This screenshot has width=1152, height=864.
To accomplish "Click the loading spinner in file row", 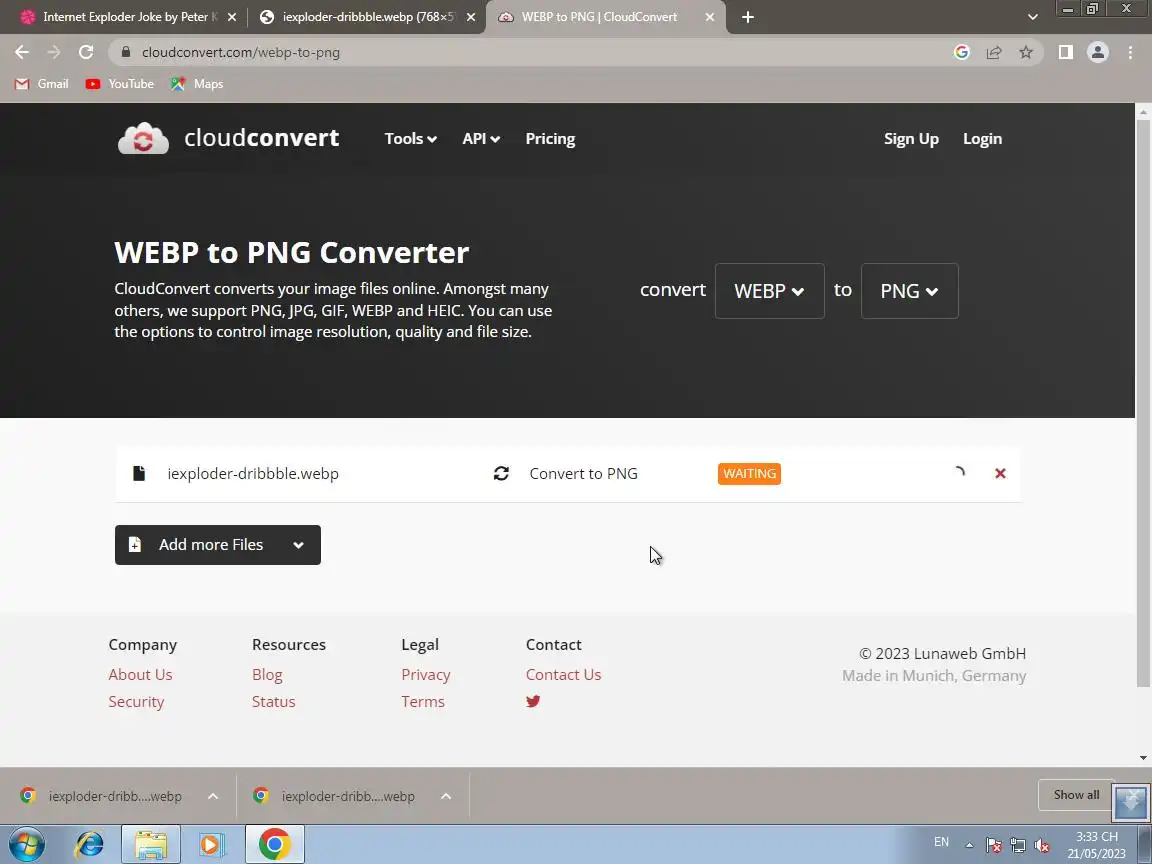I will [958, 473].
